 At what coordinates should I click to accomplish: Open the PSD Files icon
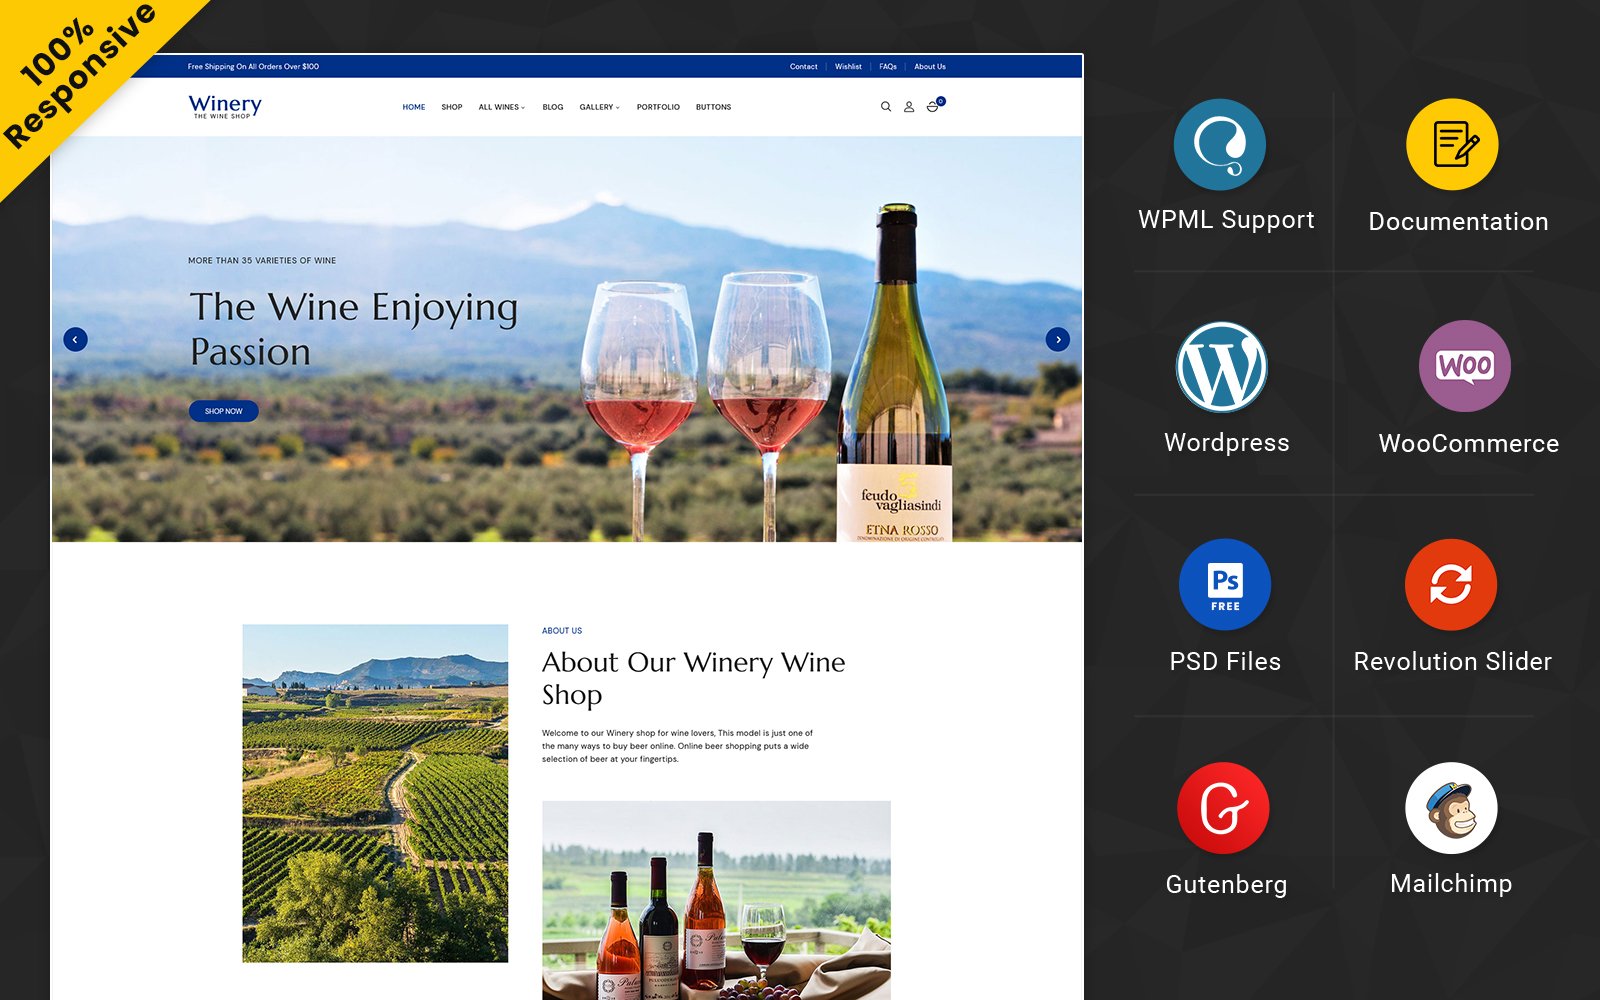point(1224,584)
